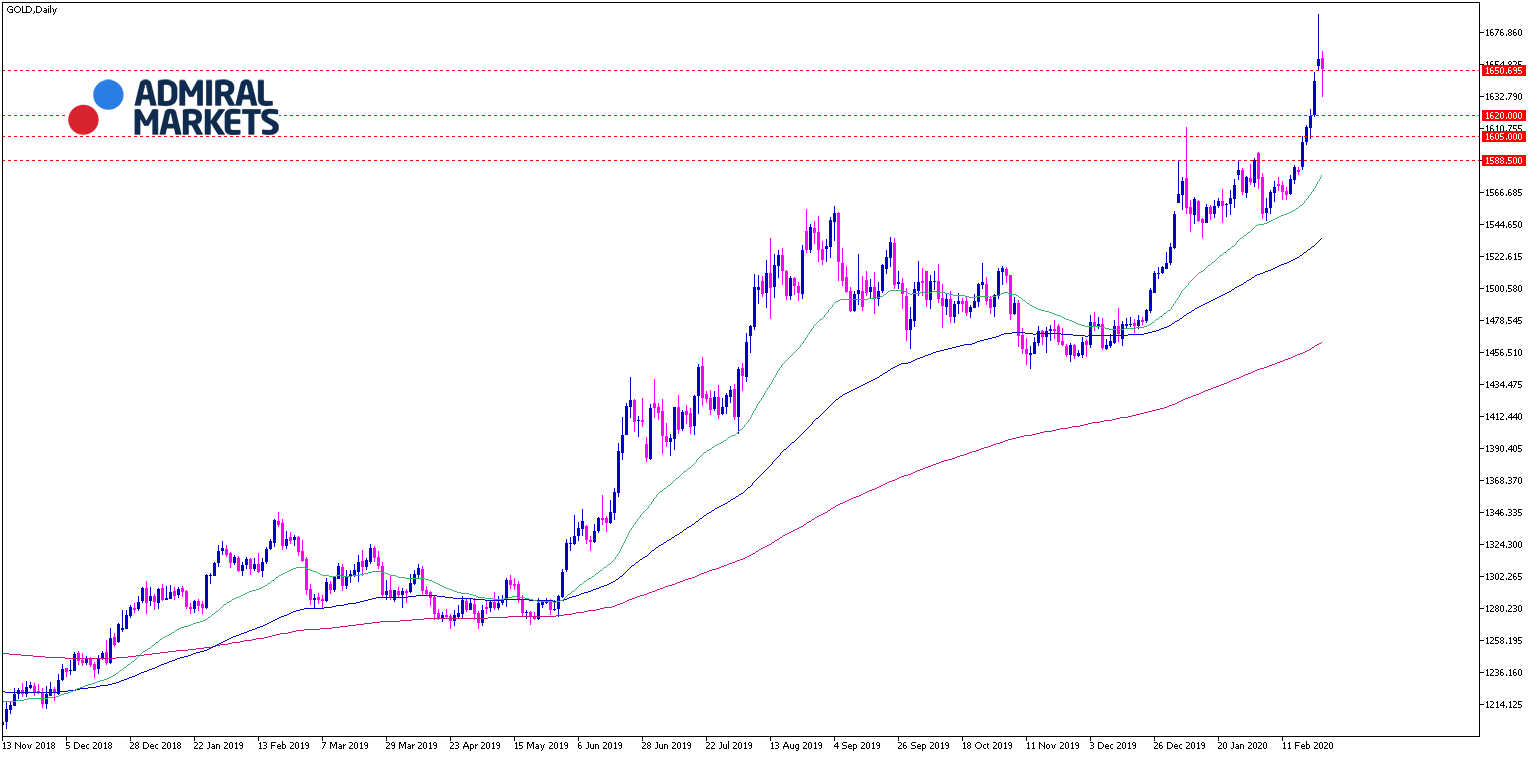1537x757 pixels.
Task: Click the 23 Apr 2019 date label
Action: pos(474,746)
